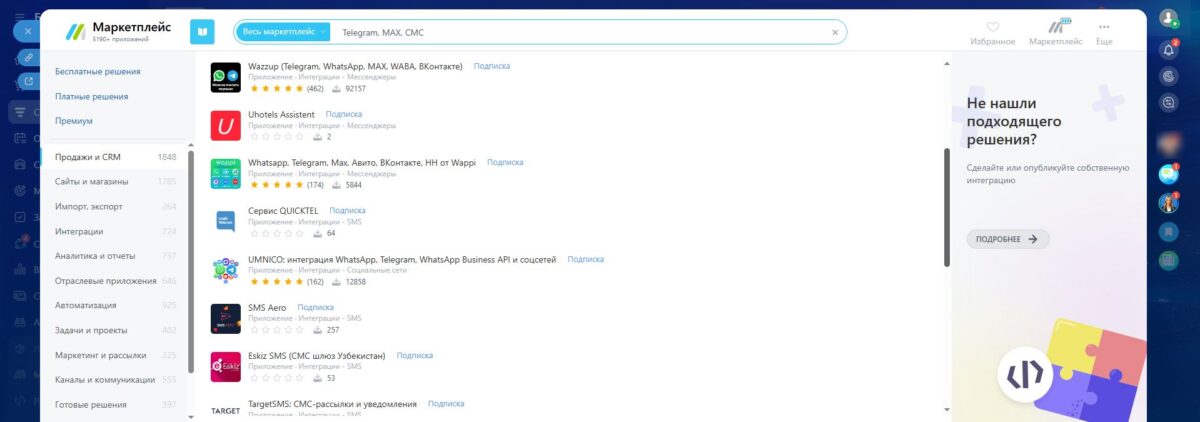Select Отраслевые приложения category

pyautogui.click(x=114, y=281)
